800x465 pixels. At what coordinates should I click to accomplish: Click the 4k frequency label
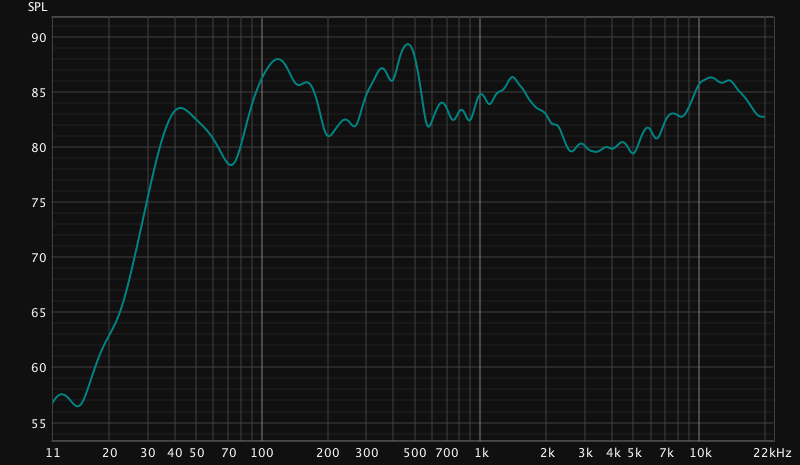point(613,453)
